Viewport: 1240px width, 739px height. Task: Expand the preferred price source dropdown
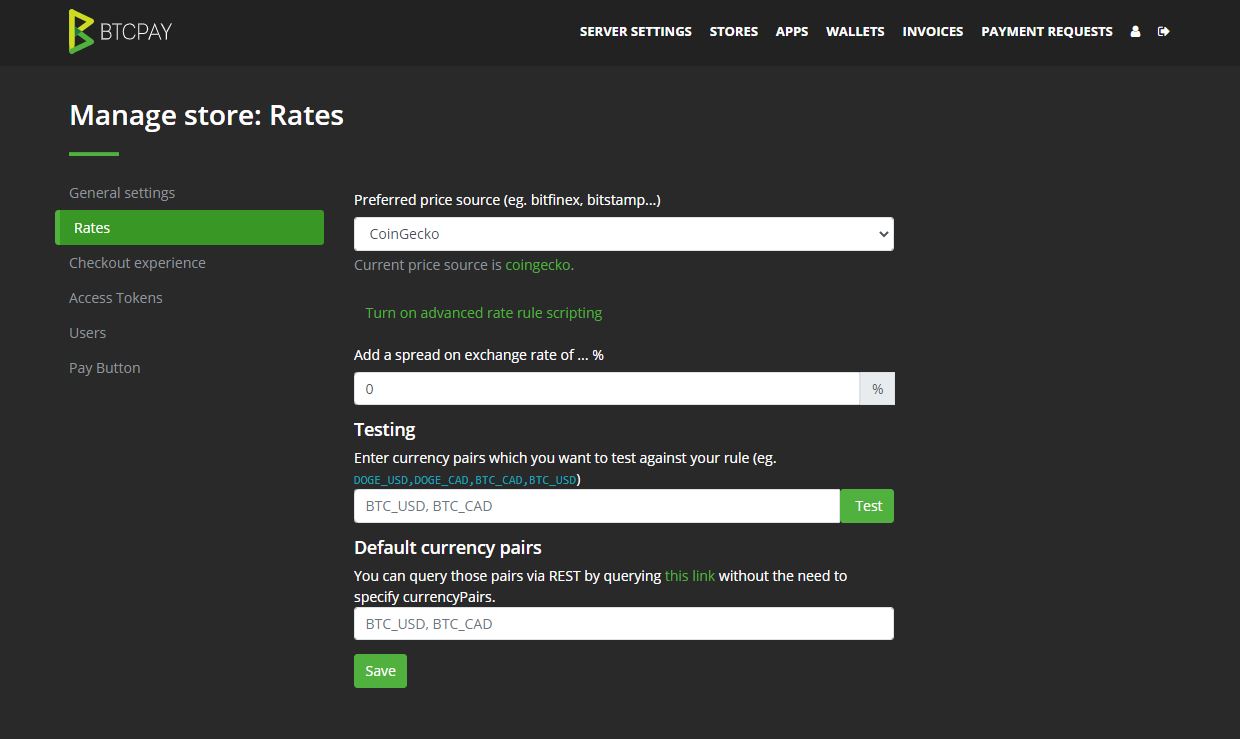(x=624, y=234)
